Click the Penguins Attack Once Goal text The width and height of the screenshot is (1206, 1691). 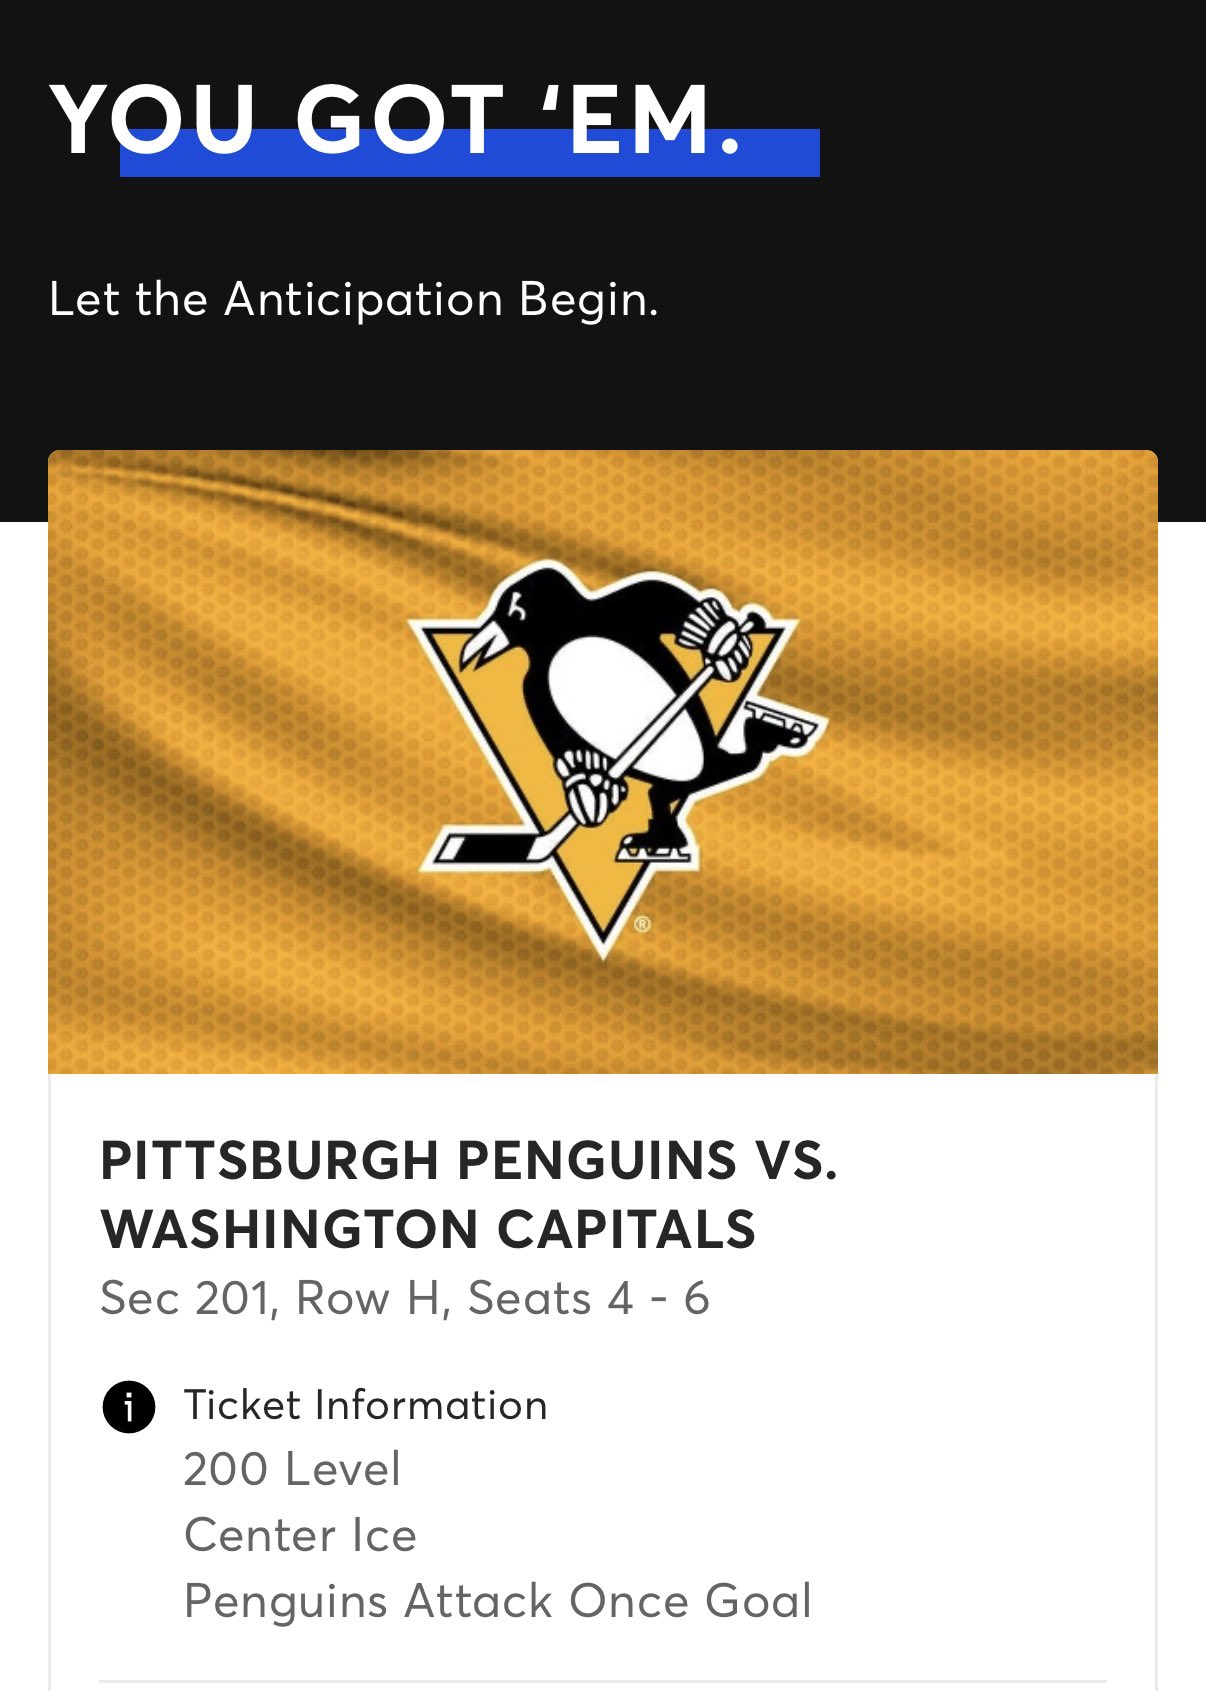(497, 1601)
